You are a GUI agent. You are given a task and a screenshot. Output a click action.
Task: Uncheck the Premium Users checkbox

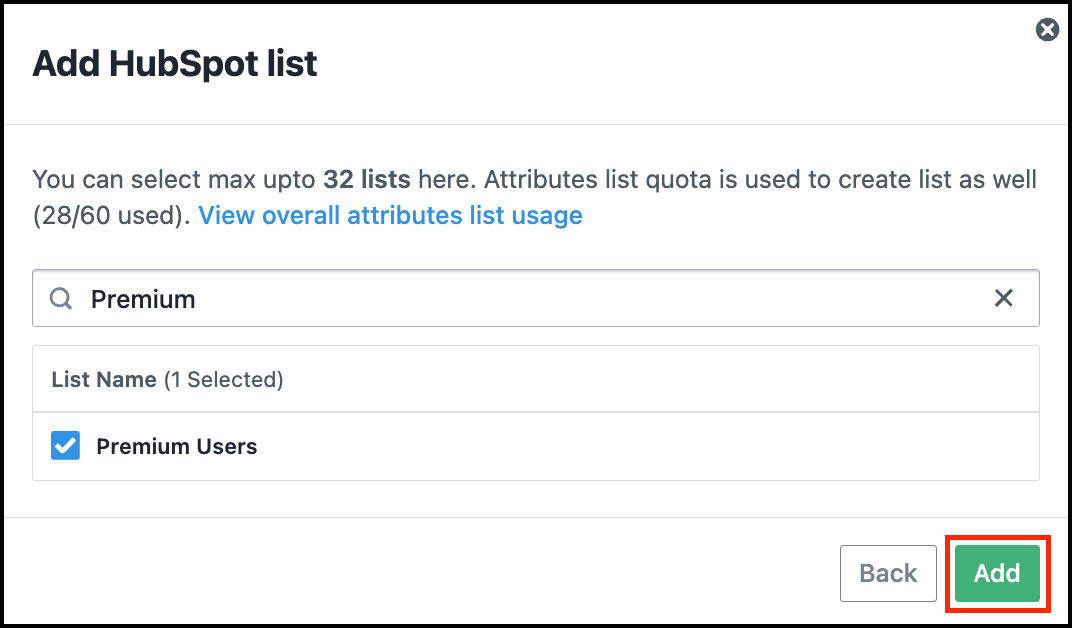(66, 446)
